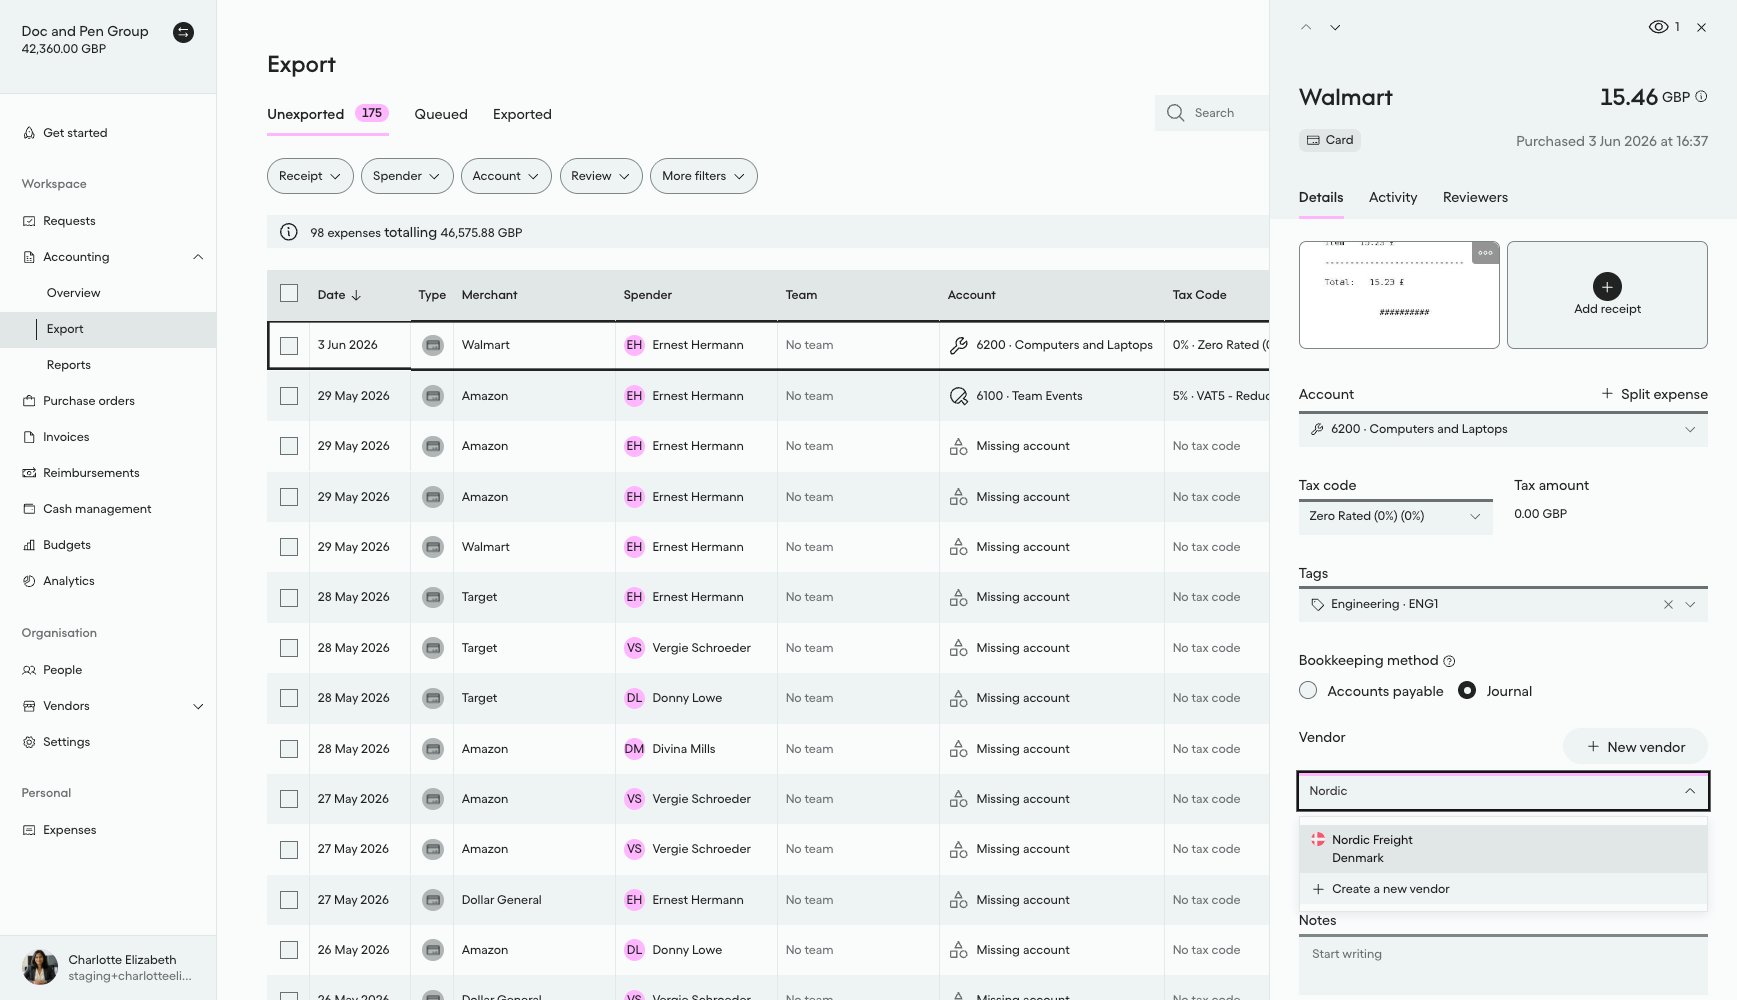Image resolution: width=1737 pixels, height=1000 pixels.
Task: Open Purchase orders in sidebar
Action: [x=88, y=401]
